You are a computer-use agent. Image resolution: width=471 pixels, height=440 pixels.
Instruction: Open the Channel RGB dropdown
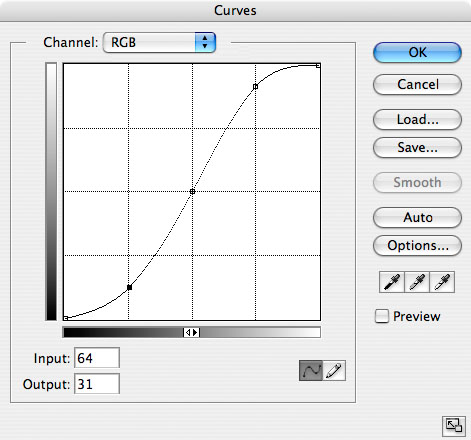pos(159,42)
